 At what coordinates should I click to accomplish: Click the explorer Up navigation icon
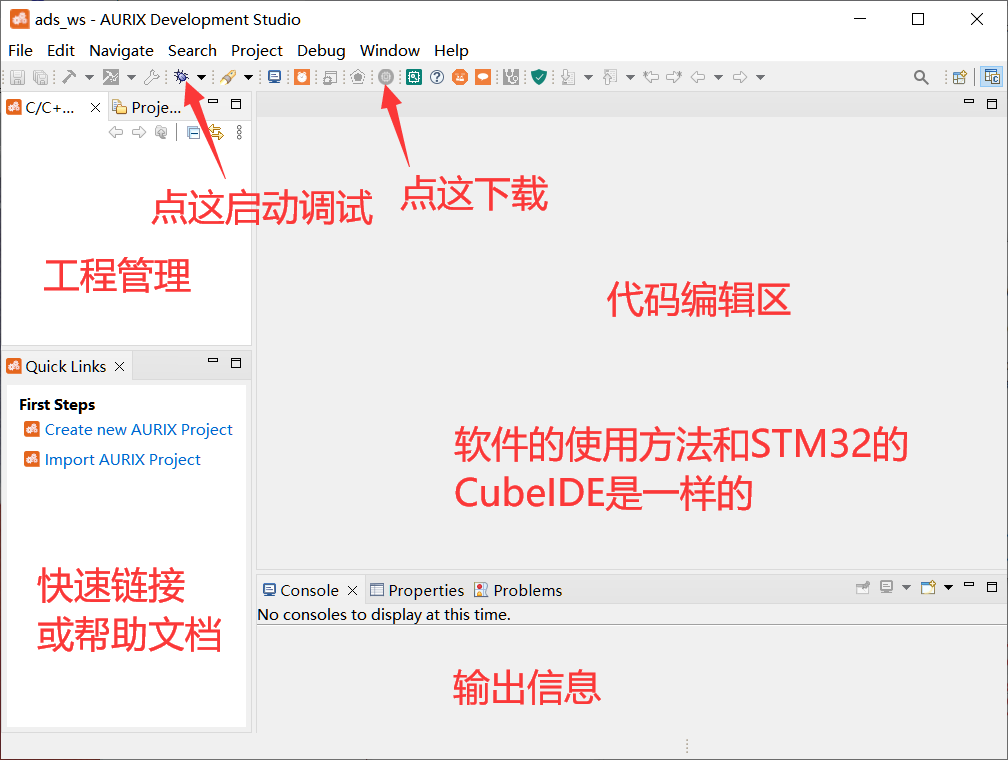[161, 132]
